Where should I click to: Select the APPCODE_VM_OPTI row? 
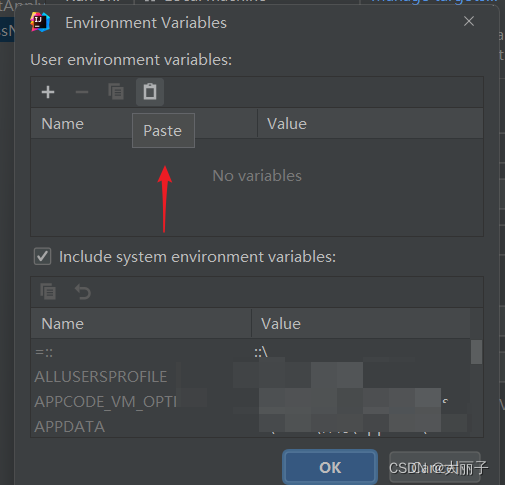(251, 402)
